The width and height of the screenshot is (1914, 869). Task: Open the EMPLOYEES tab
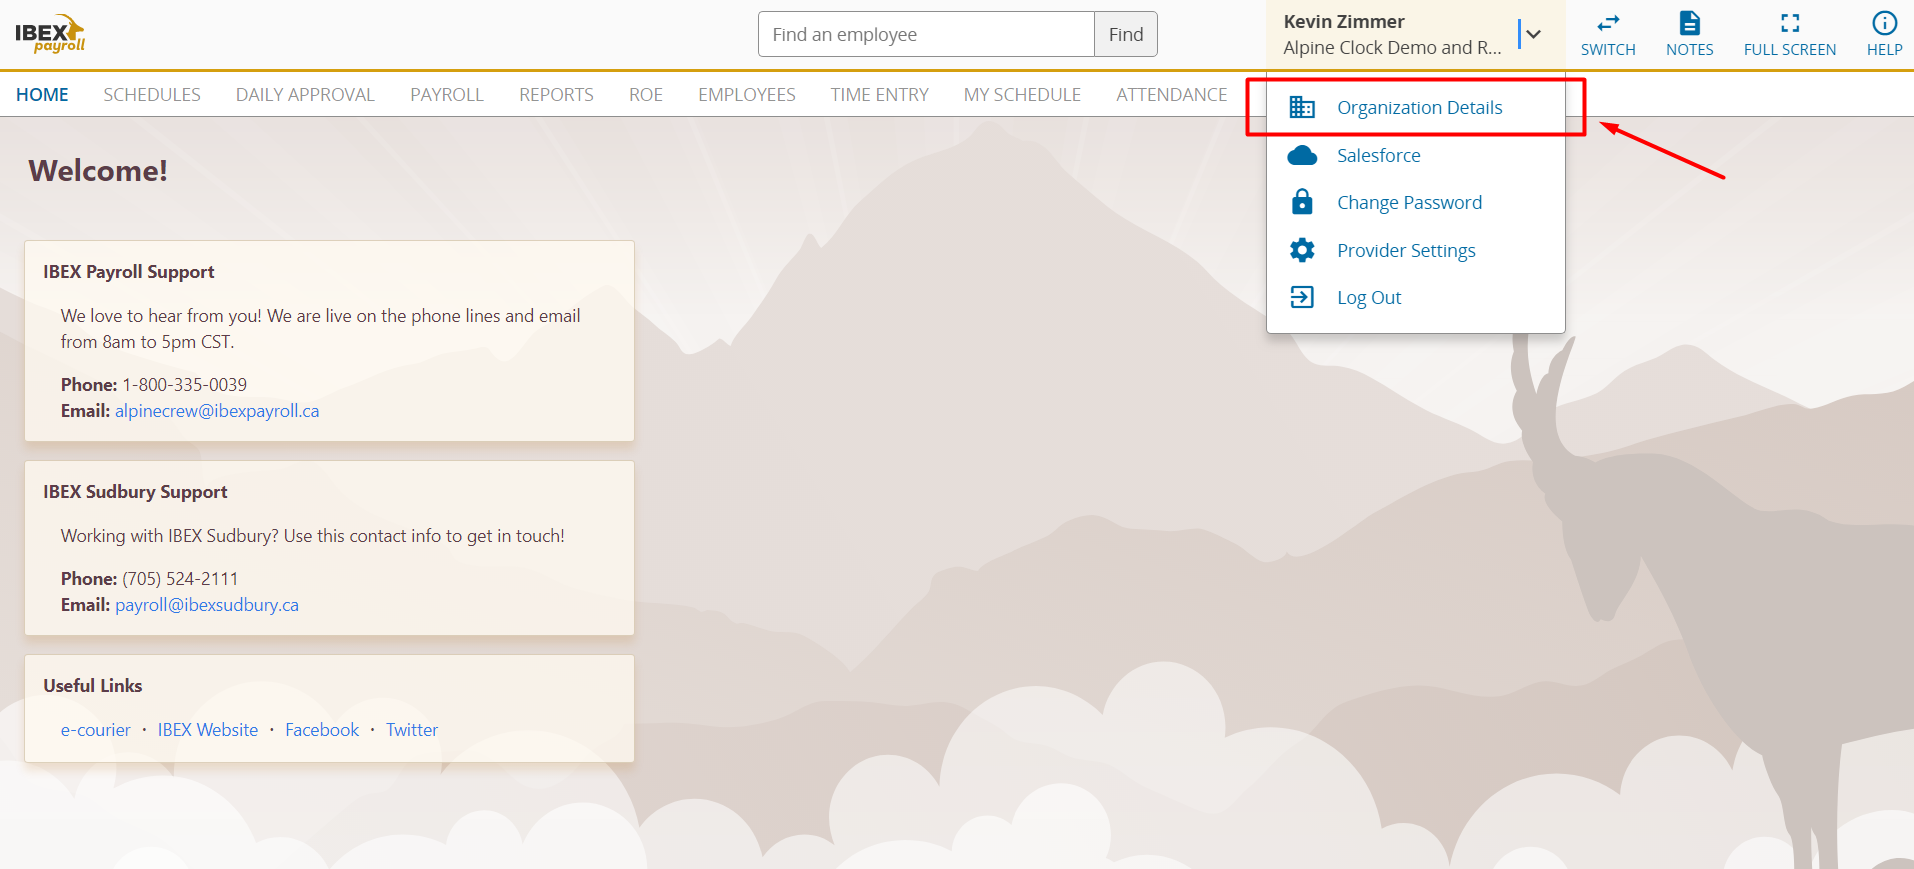(x=747, y=95)
